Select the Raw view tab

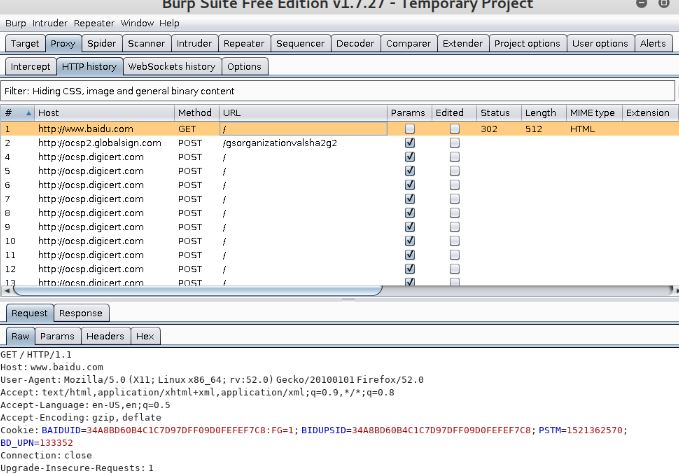pyautogui.click(x=20, y=336)
